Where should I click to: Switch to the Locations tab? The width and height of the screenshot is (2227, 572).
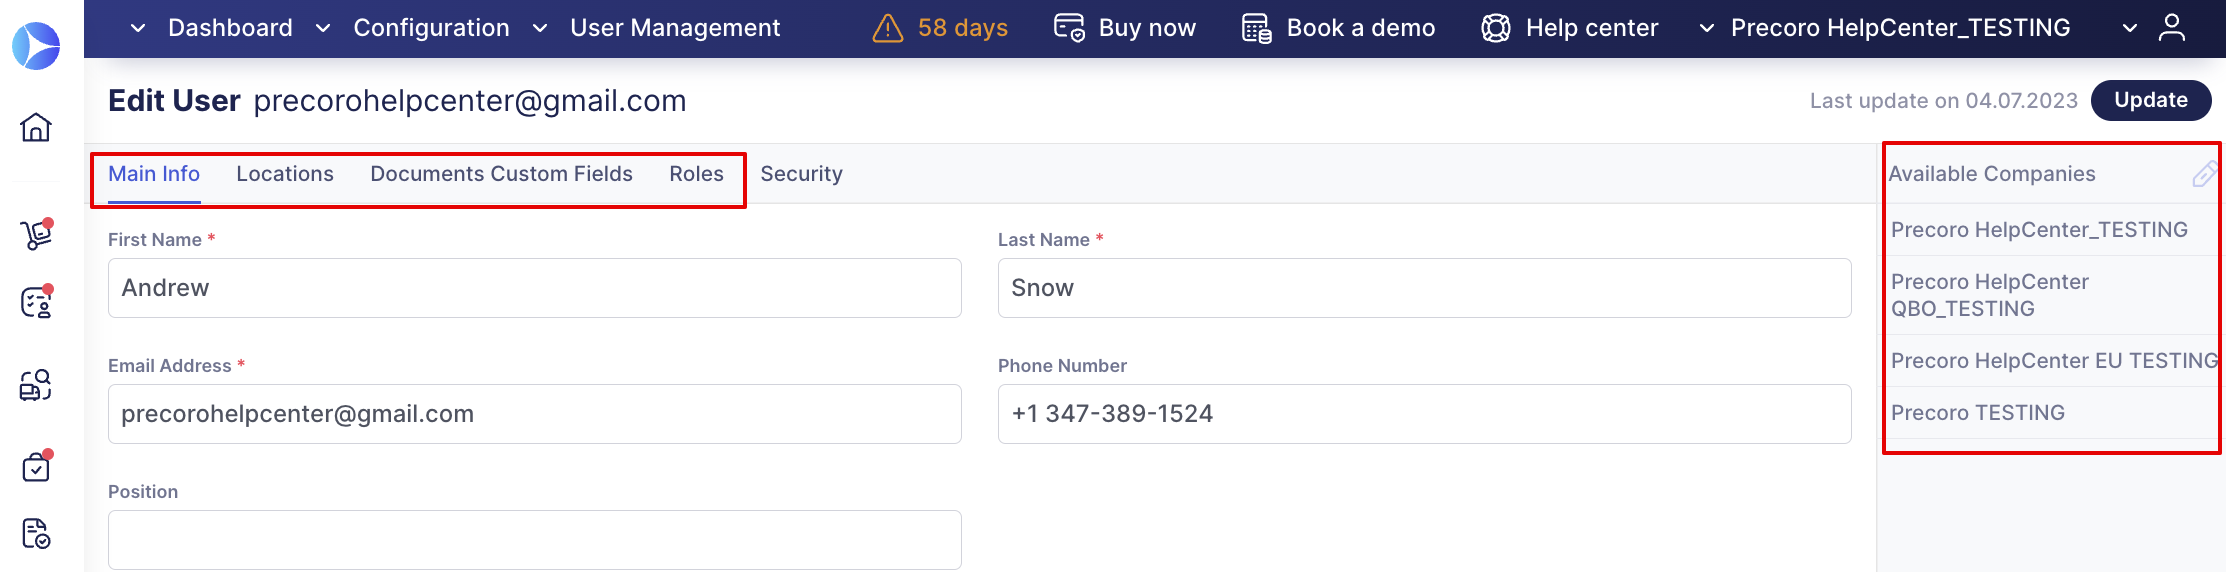285,174
